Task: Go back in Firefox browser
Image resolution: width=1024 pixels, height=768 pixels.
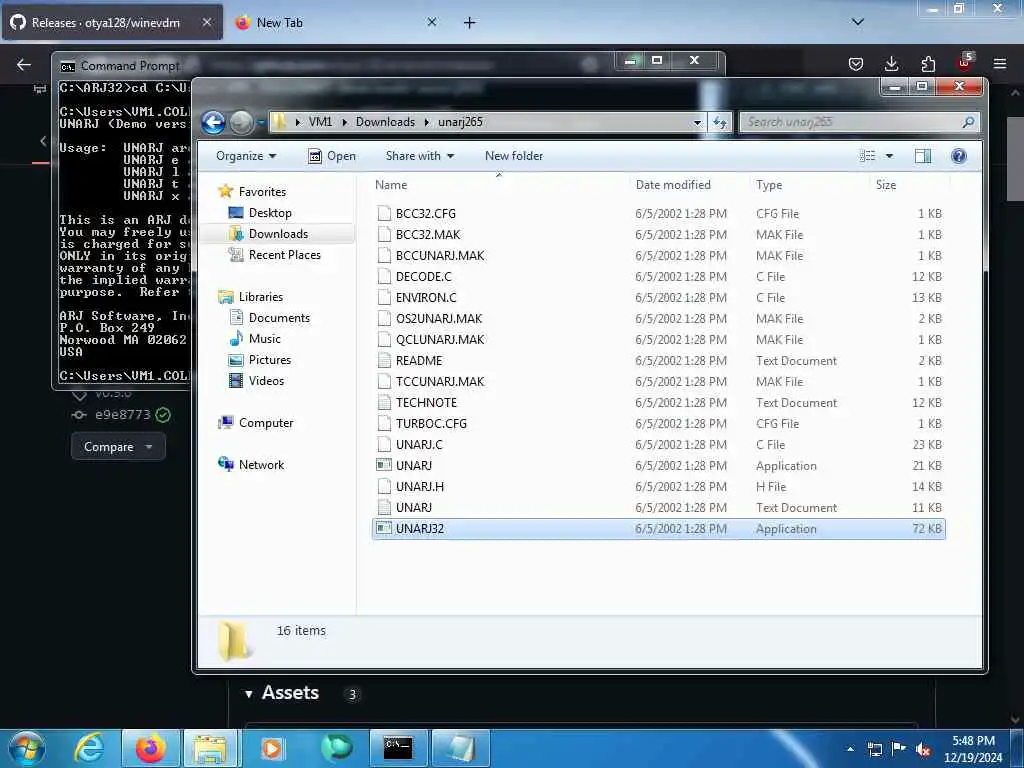Action: click(24, 64)
